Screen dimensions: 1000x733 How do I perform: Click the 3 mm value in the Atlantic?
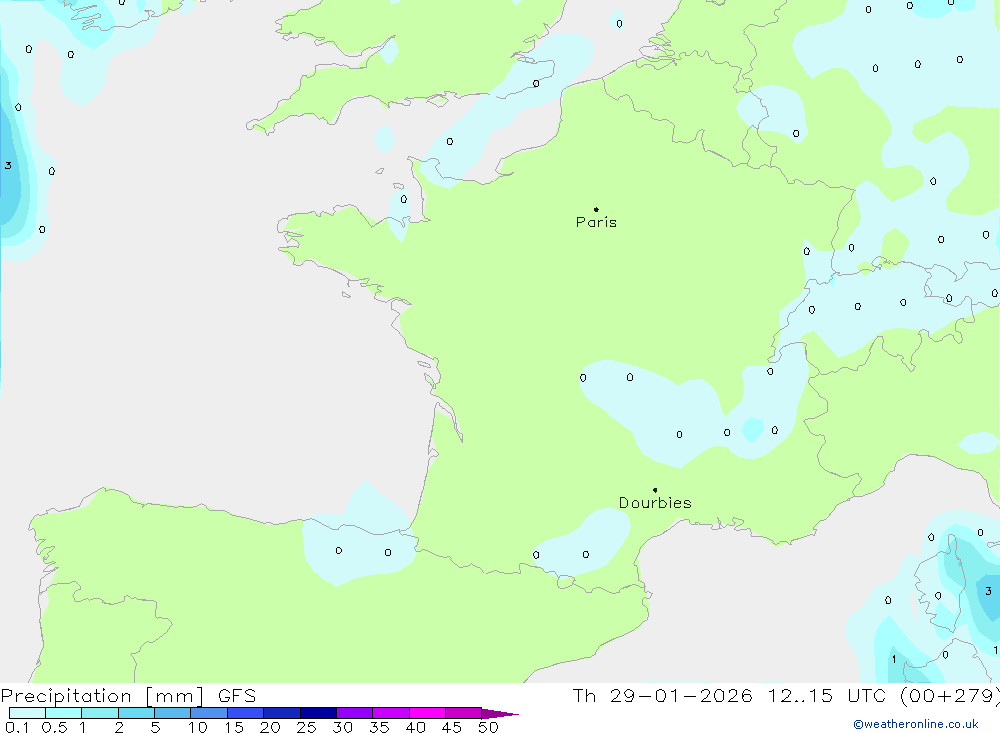point(8,166)
